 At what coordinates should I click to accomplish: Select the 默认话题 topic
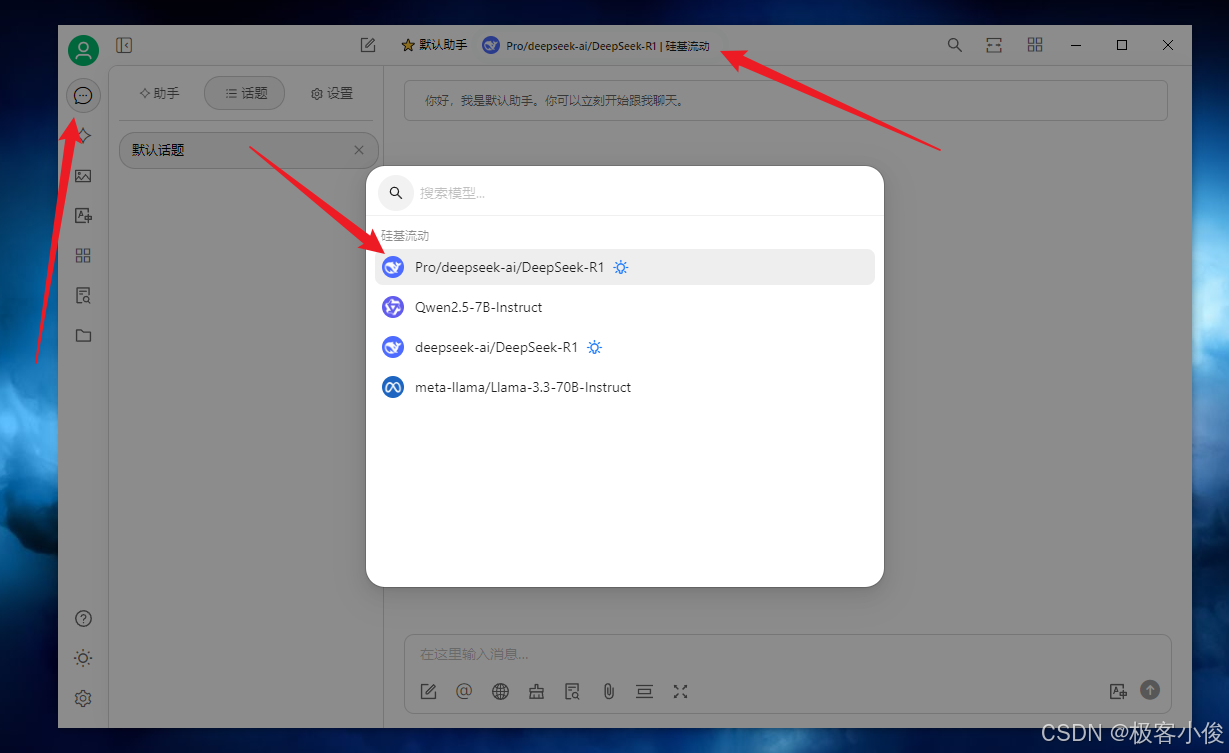248,150
